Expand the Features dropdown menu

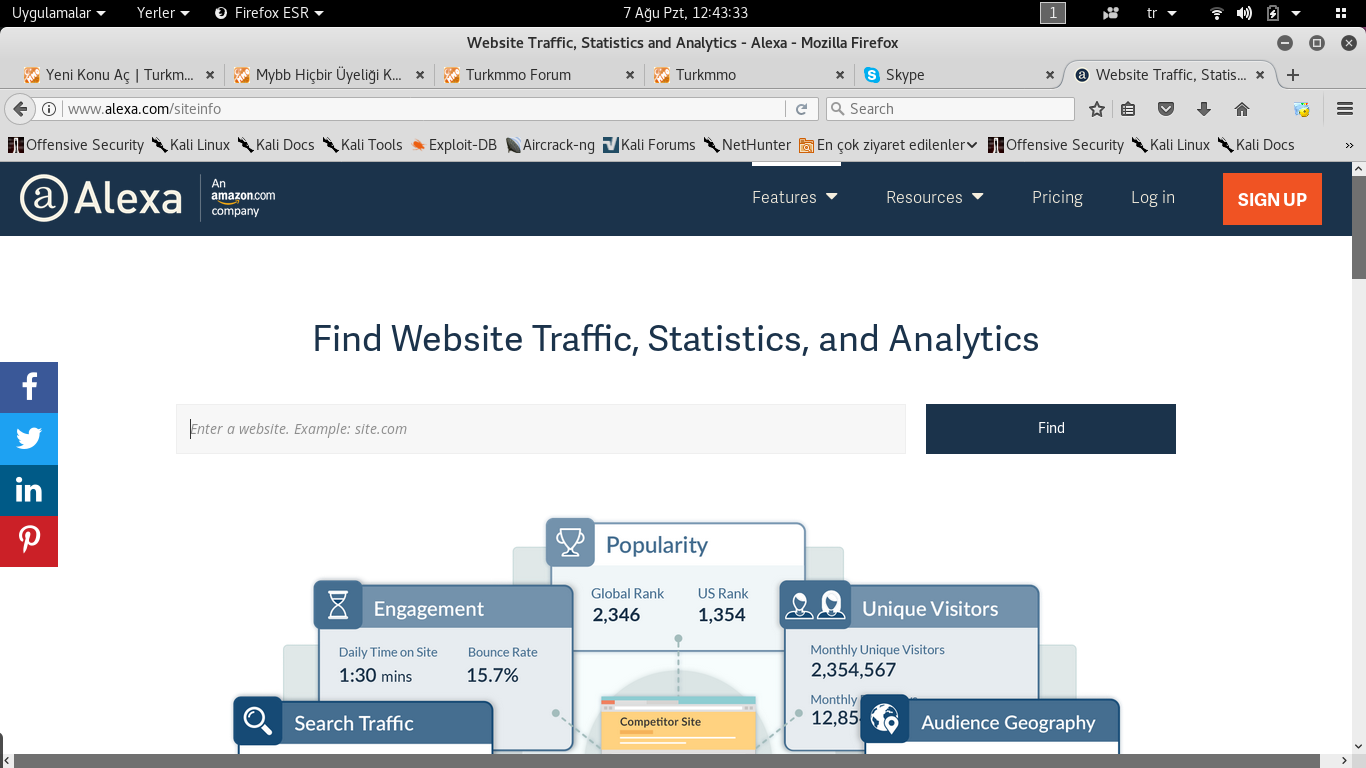point(795,197)
